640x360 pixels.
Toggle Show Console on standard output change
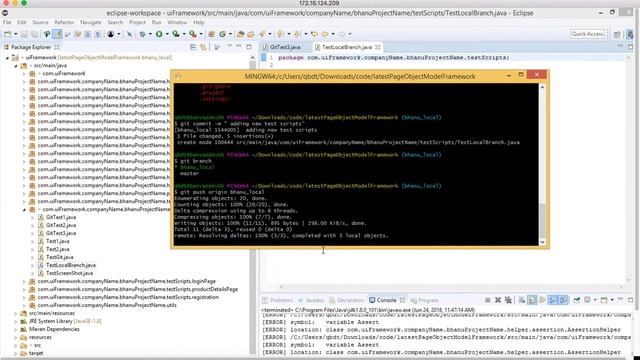(x=553, y=300)
